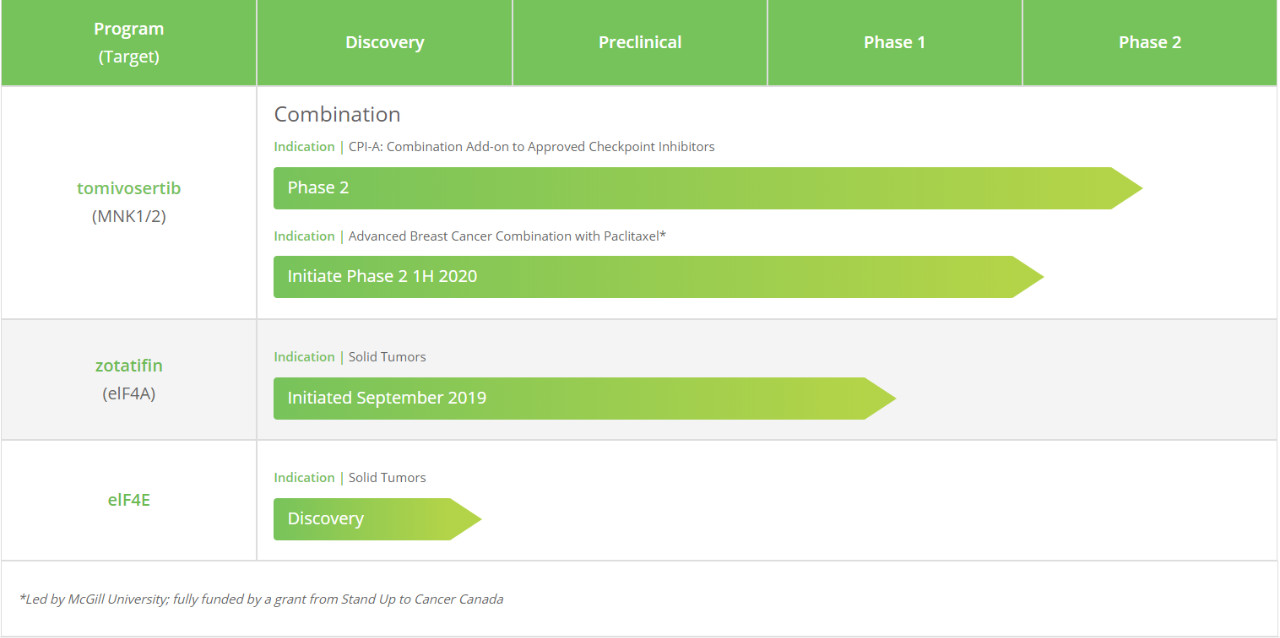Click the Program (Target) header cell
The height and width of the screenshot is (638, 1280).
pos(129,43)
